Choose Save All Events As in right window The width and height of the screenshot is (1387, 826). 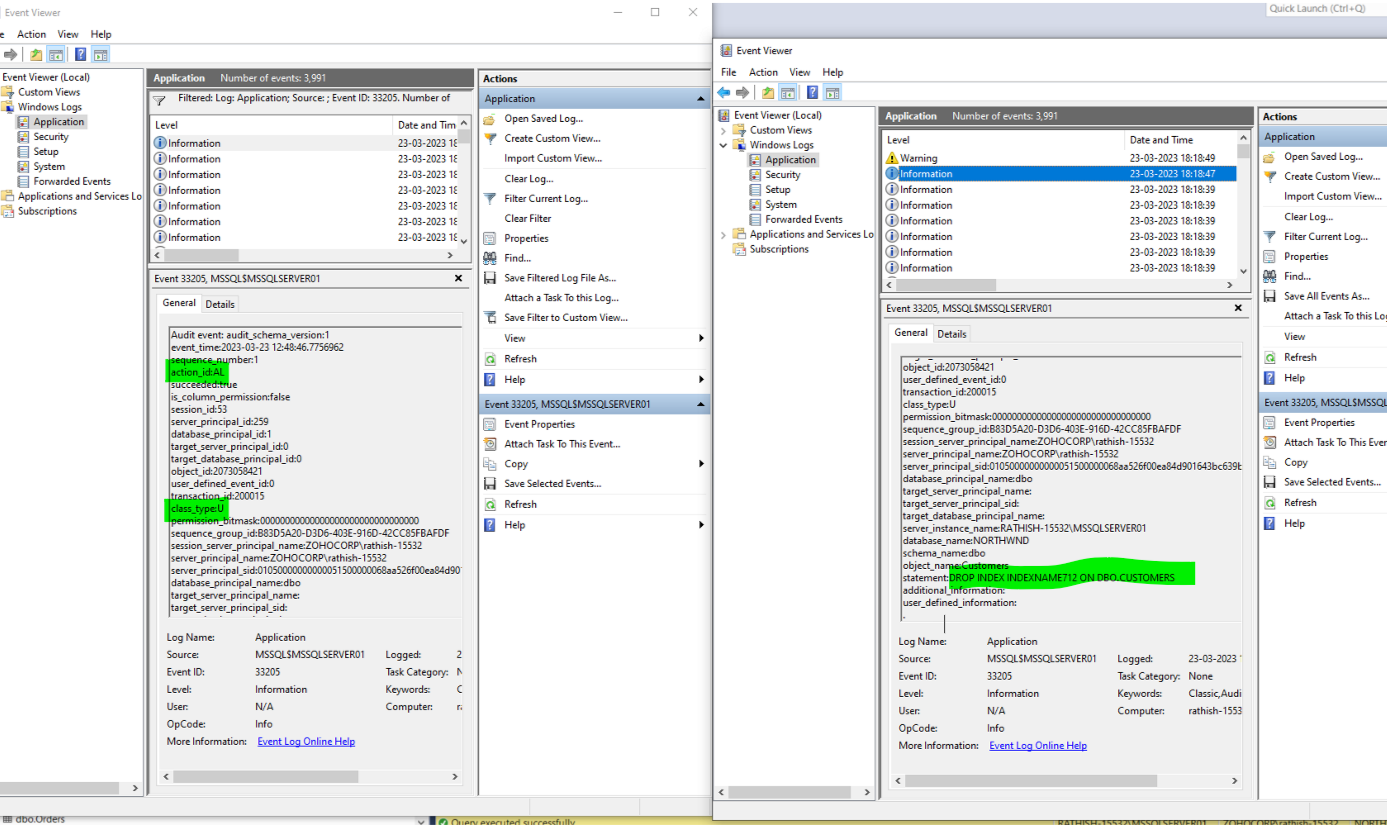point(1326,296)
